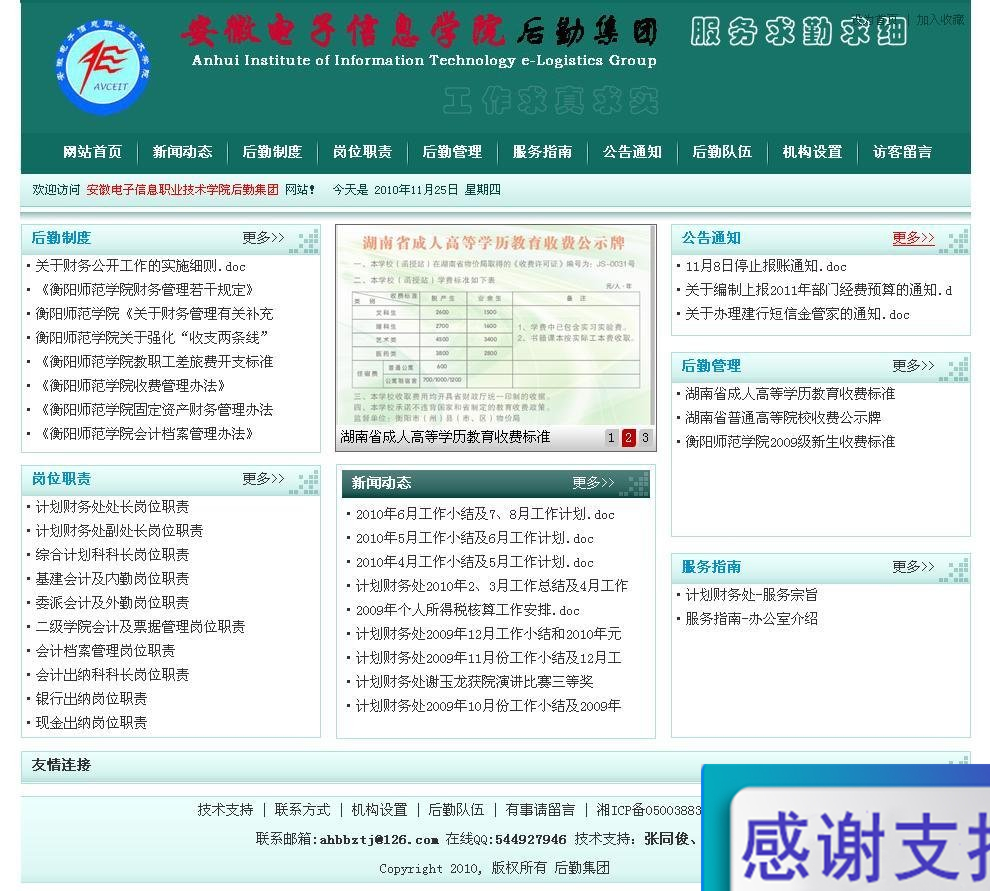Open 2010年4月工作小结及5月工作计划.doc
The width and height of the screenshot is (990, 891).
tap(475, 562)
